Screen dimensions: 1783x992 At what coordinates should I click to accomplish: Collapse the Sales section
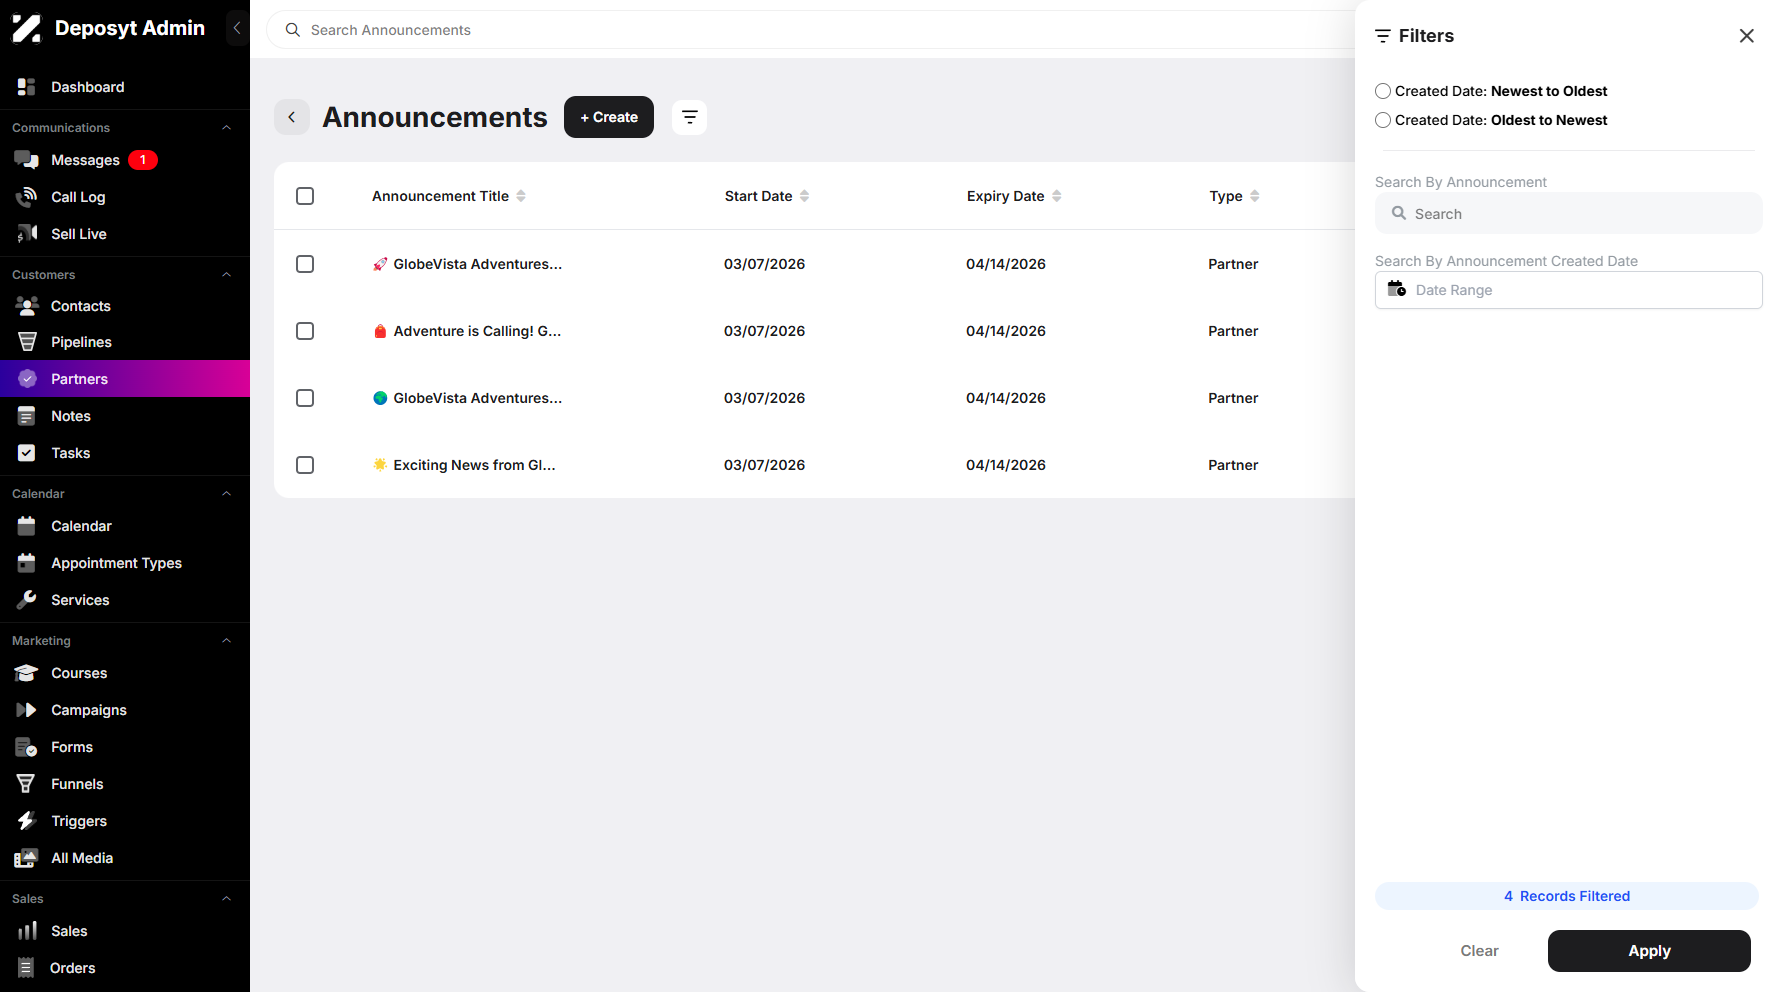(227, 899)
